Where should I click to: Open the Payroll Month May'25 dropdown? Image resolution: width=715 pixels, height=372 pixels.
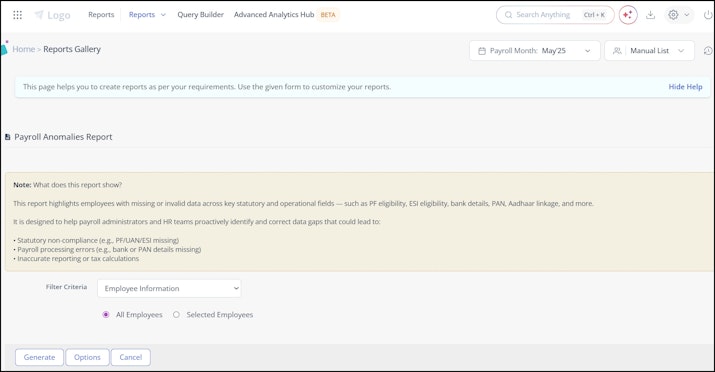click(x=534, y=51)
